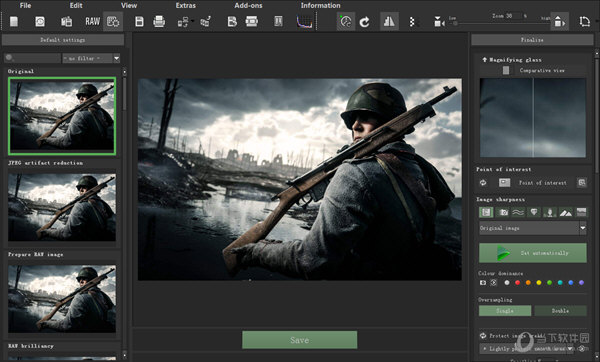Click the preset search input field

(x=32, y=58)
